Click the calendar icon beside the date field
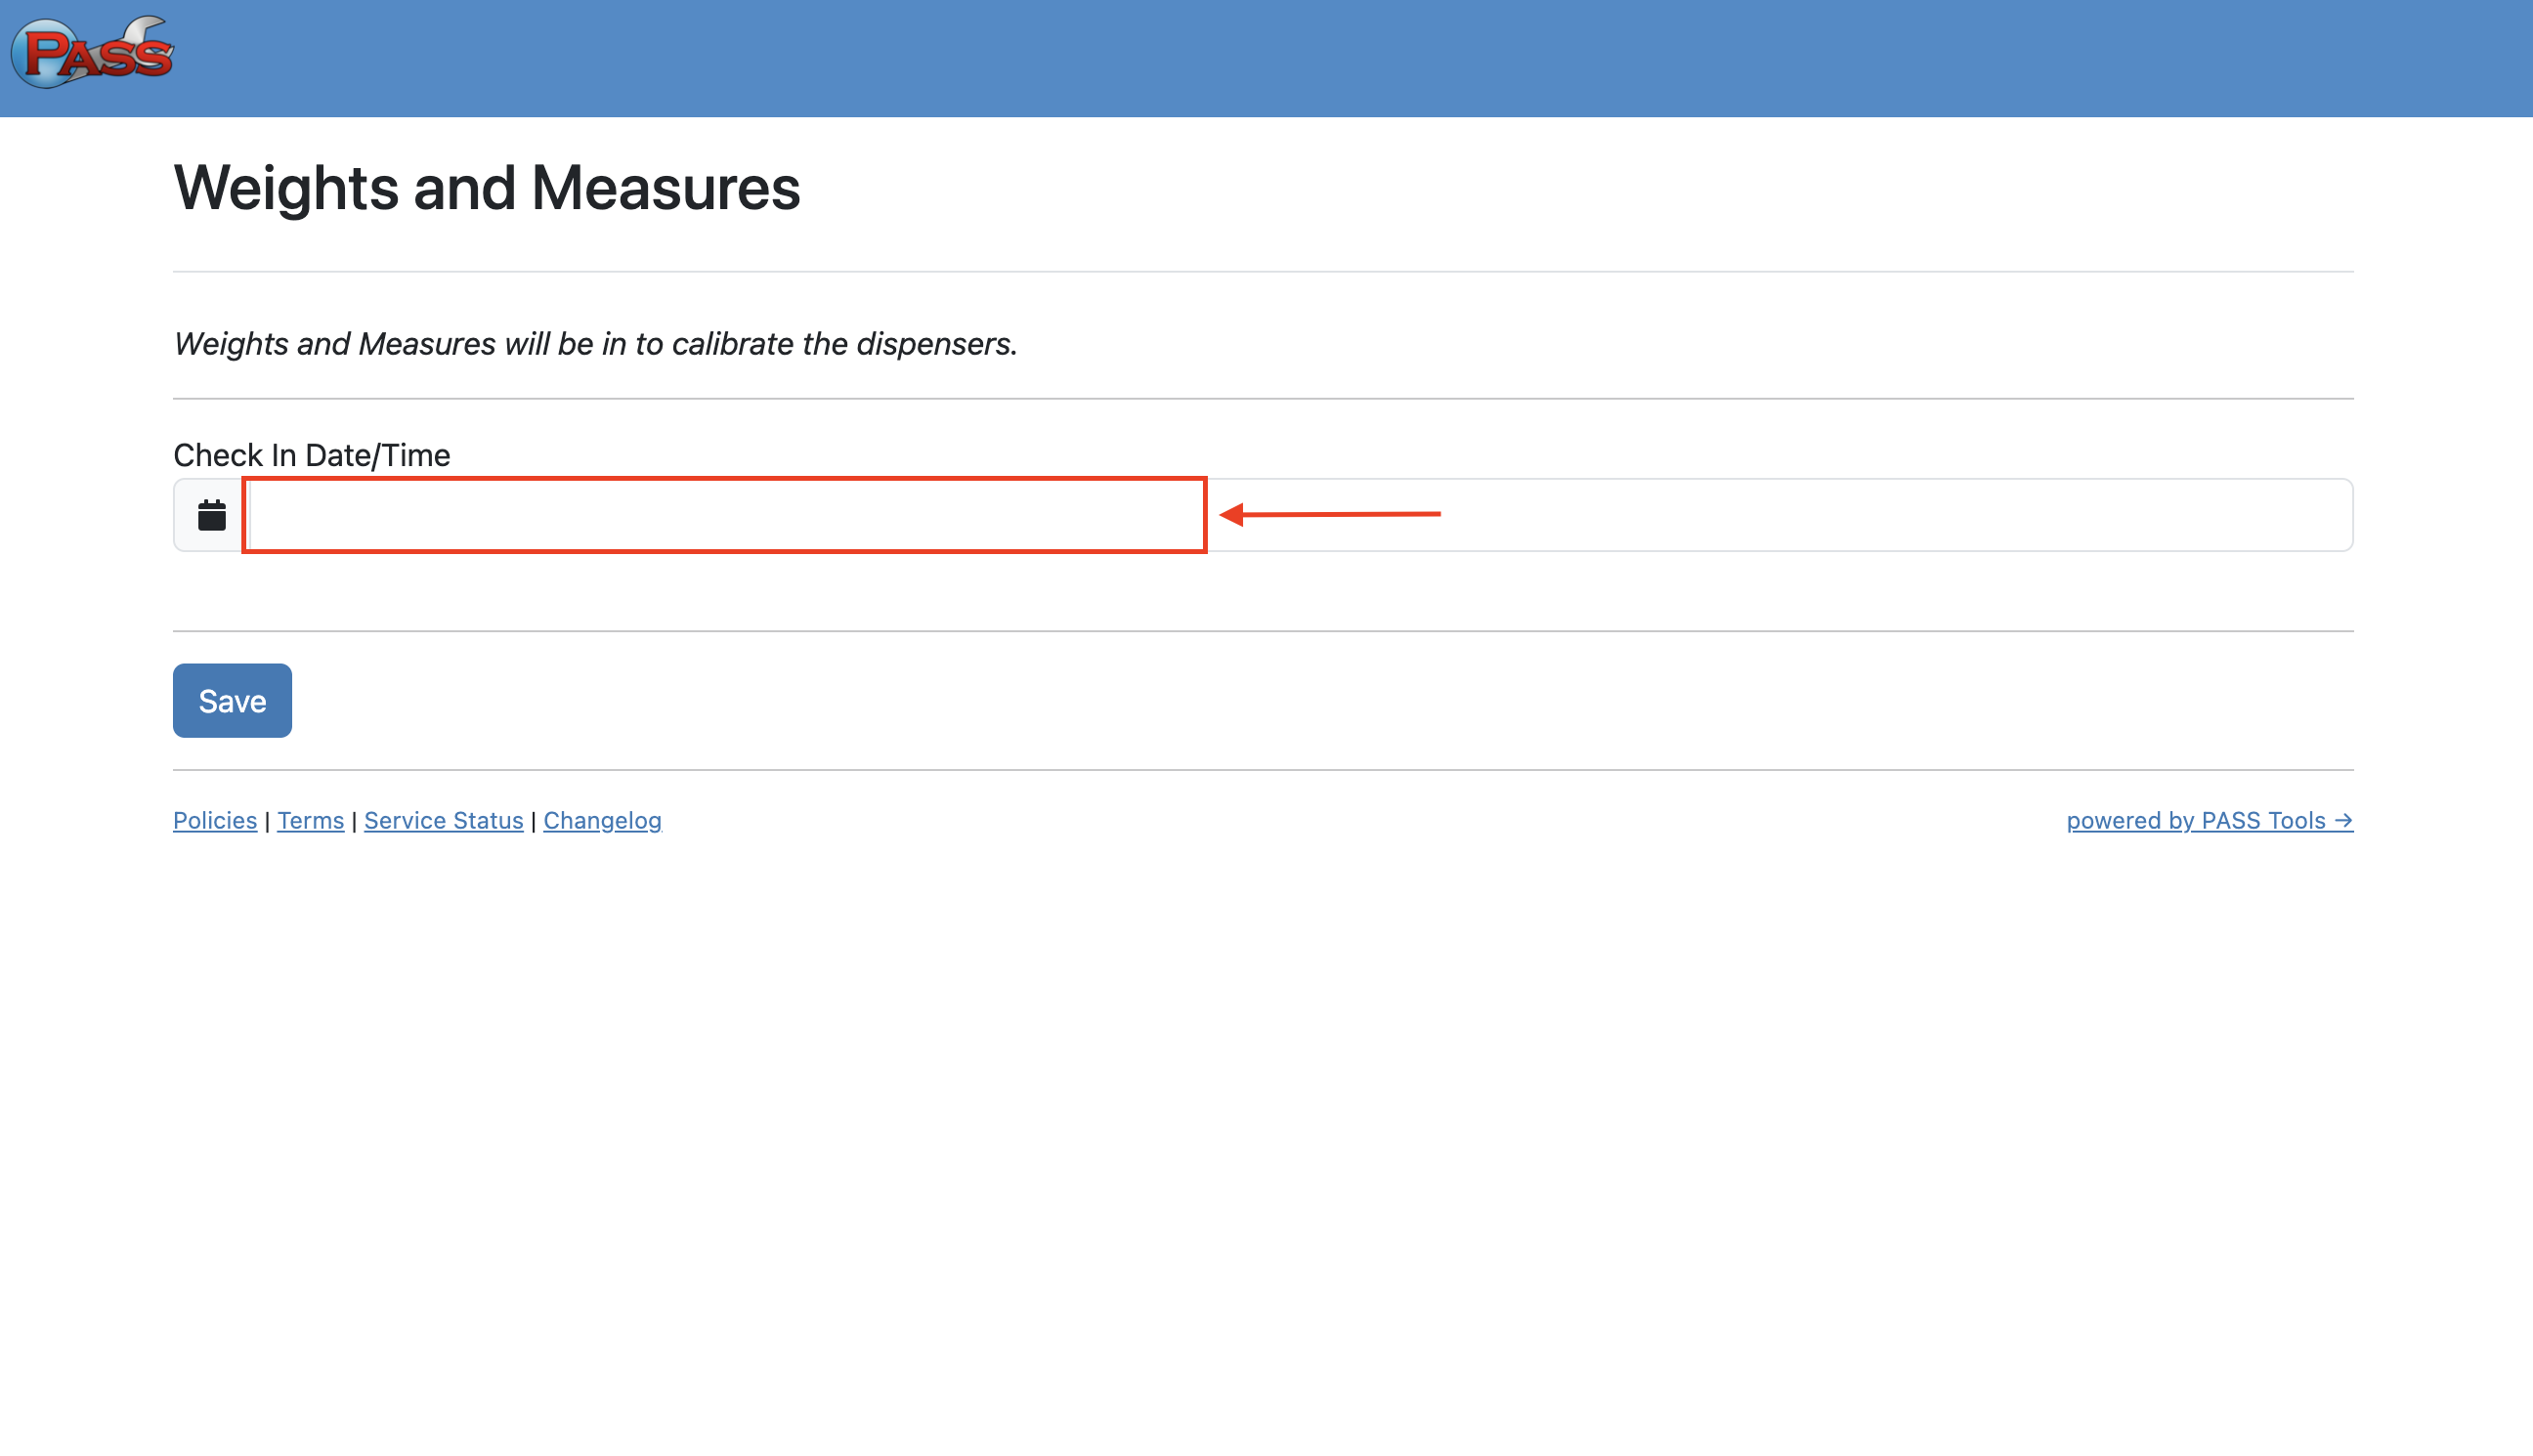The height and width of the screenshot is (1456, 2533). 211,516
